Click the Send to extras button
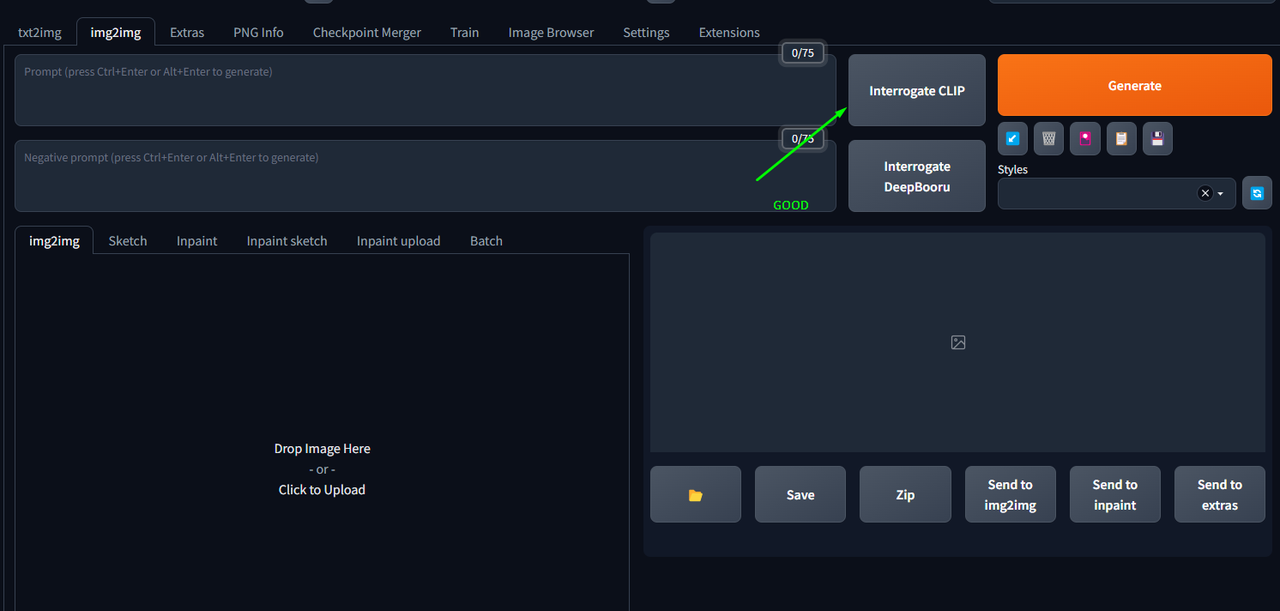Screen dimensions: 1280x611 tap(1220, 494)
